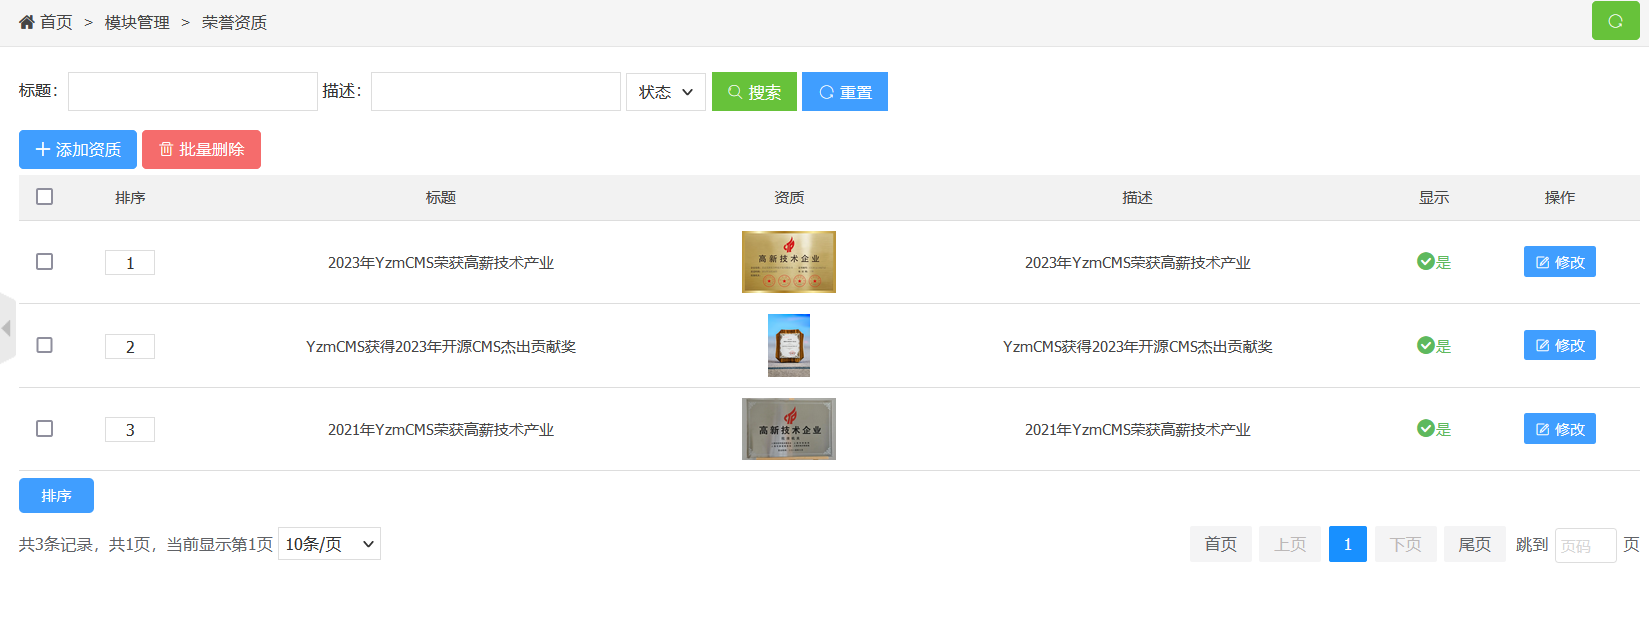Click green check status icon for row 1
This screenshot has height=644, width=1649.
(1425, 262)
